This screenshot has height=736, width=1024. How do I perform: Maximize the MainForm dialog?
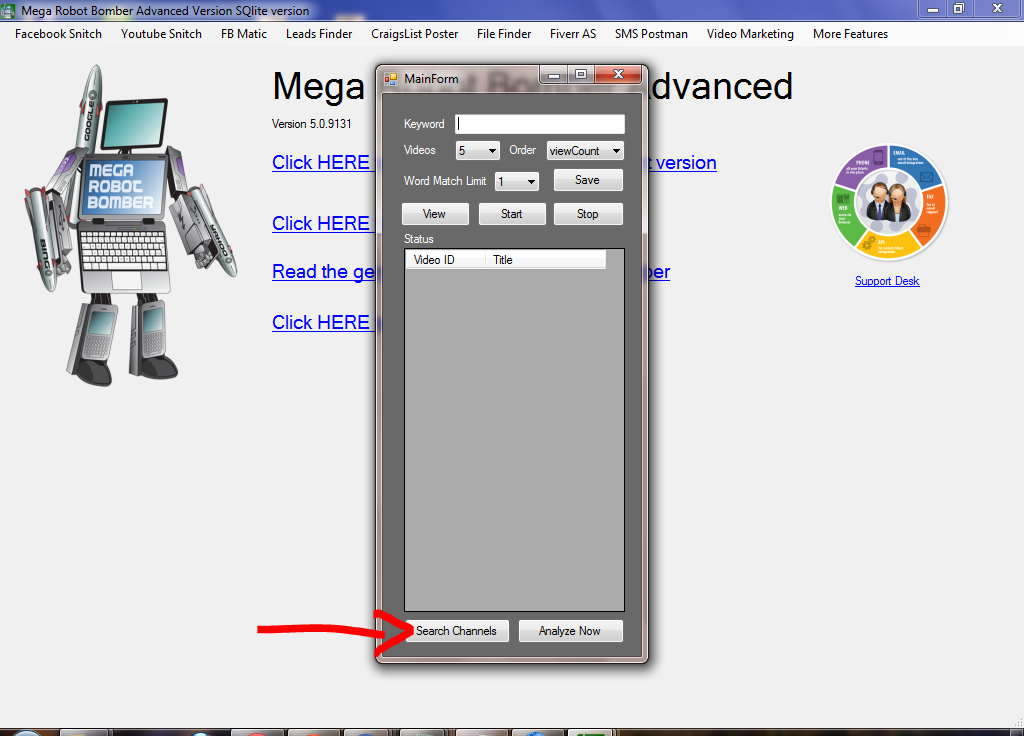point(581,75)
